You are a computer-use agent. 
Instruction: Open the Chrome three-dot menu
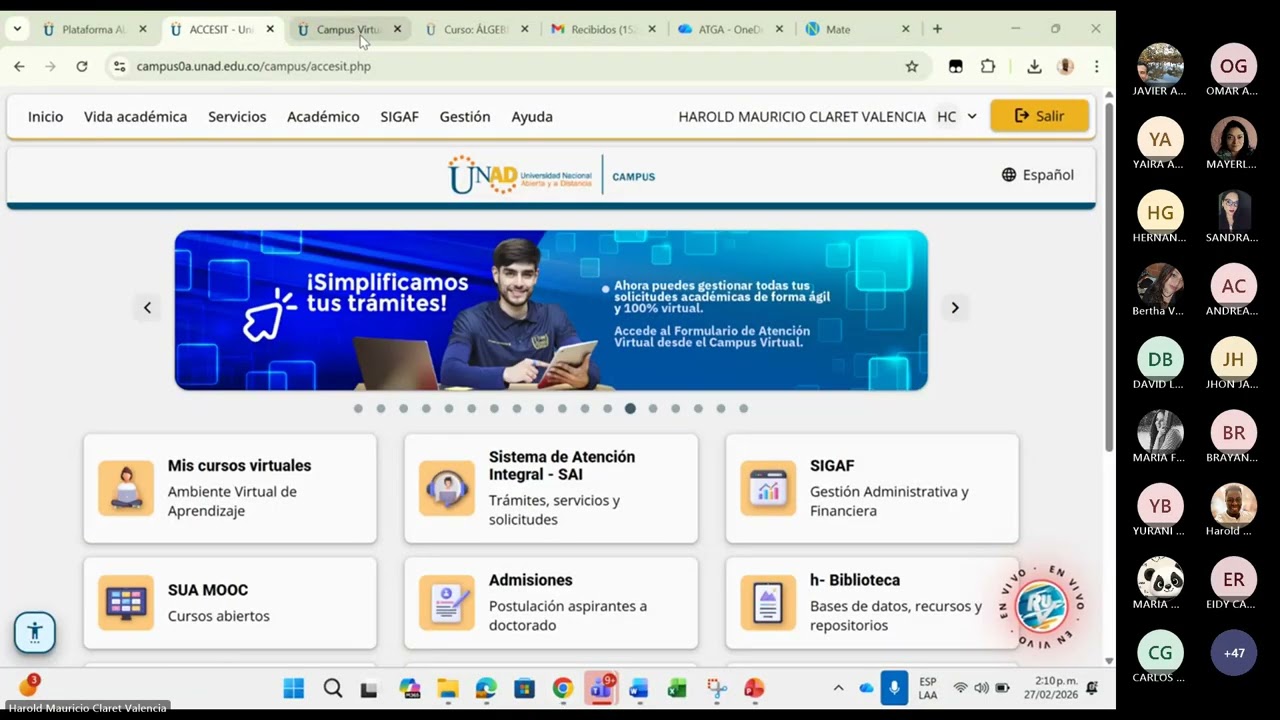point(1097,66)
